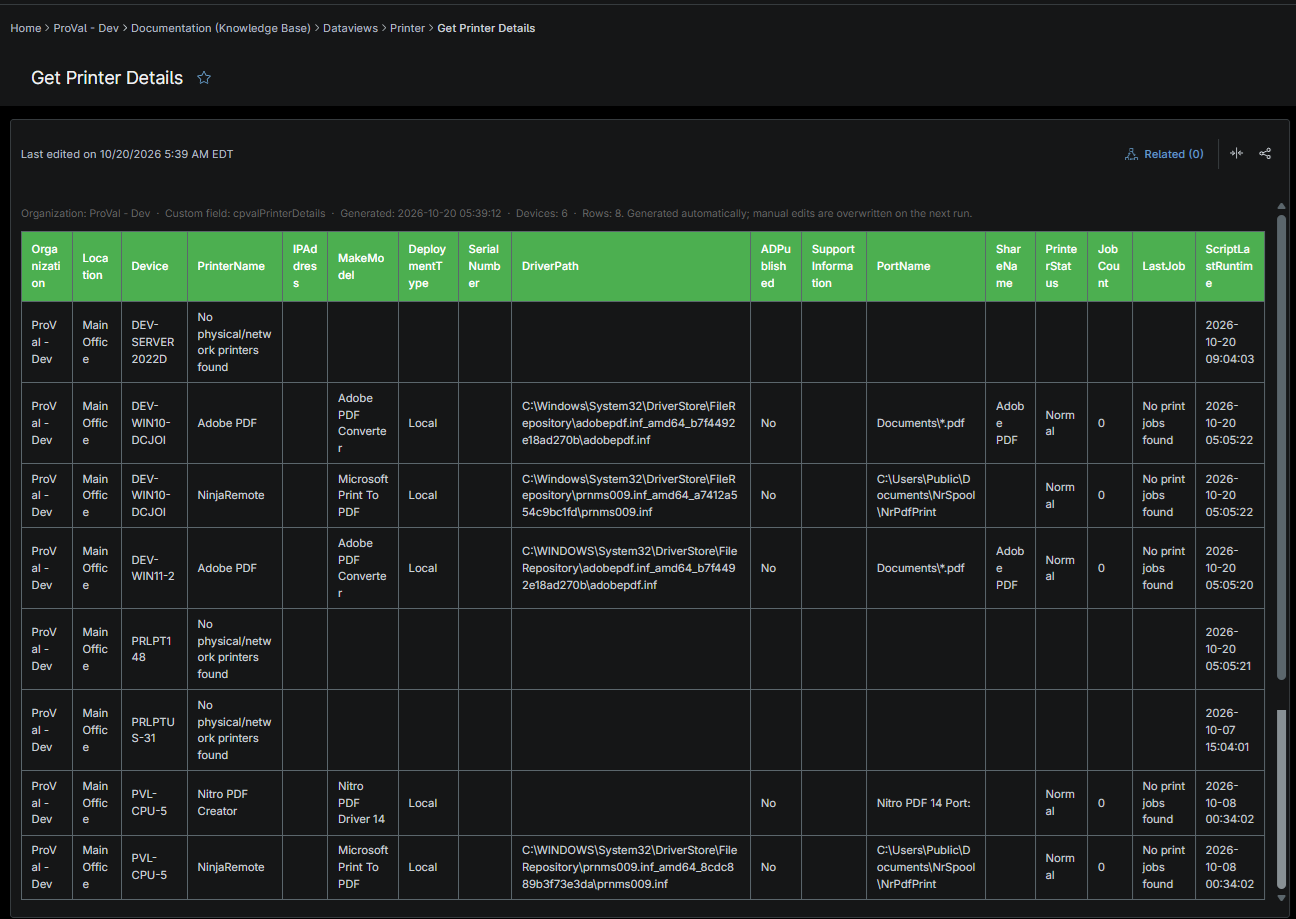The image size is (1296, 919).
Task: Click the PRLPTUS-31 device cell
Action: [x=154, y=730]
